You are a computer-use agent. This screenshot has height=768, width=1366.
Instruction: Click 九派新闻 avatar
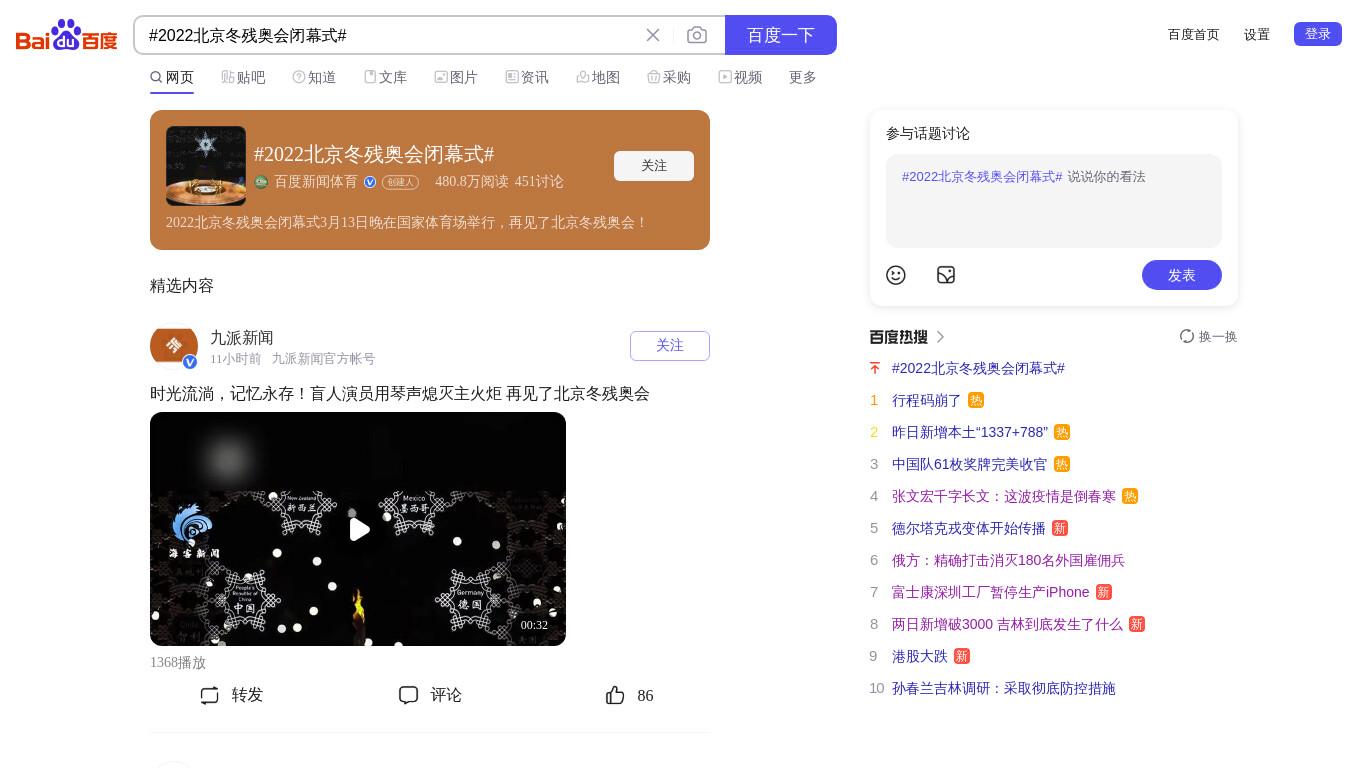click(x=174, y=346)
